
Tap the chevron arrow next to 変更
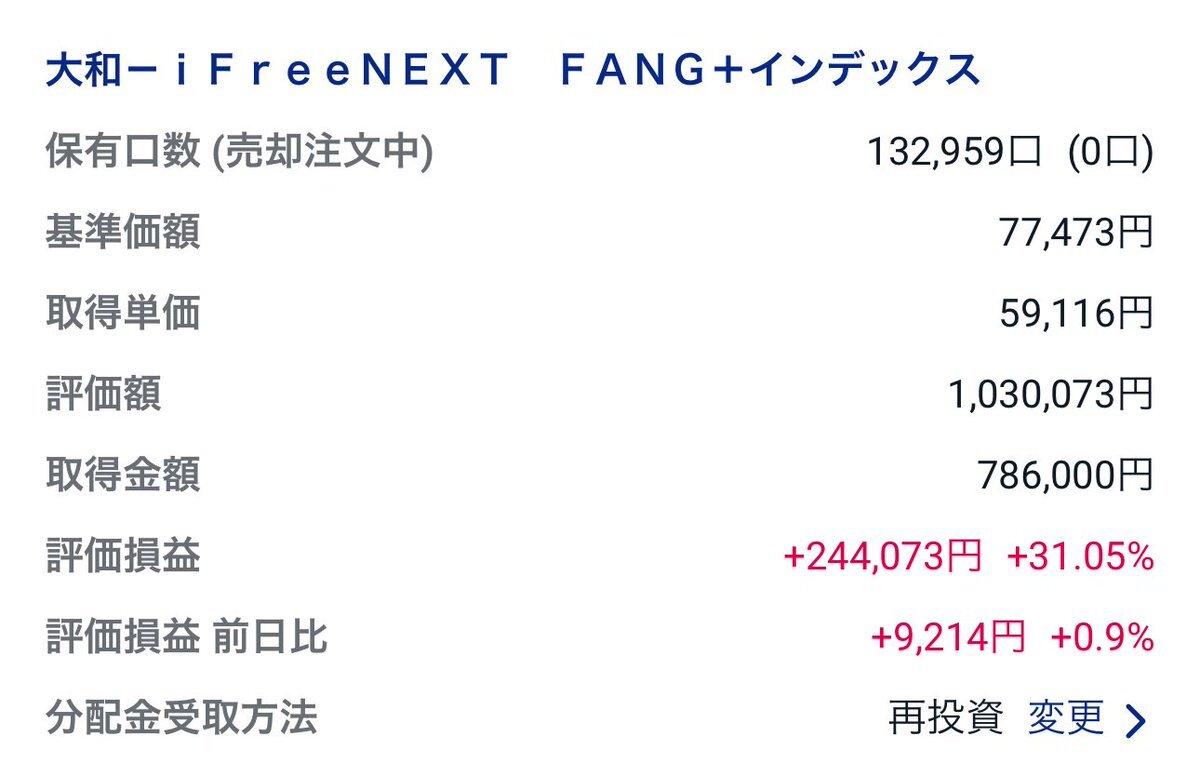(x=1136, y=720)
